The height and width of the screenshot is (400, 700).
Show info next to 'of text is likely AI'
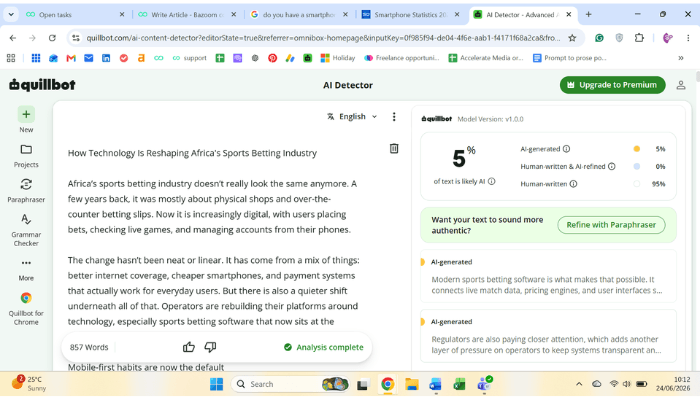492,181
